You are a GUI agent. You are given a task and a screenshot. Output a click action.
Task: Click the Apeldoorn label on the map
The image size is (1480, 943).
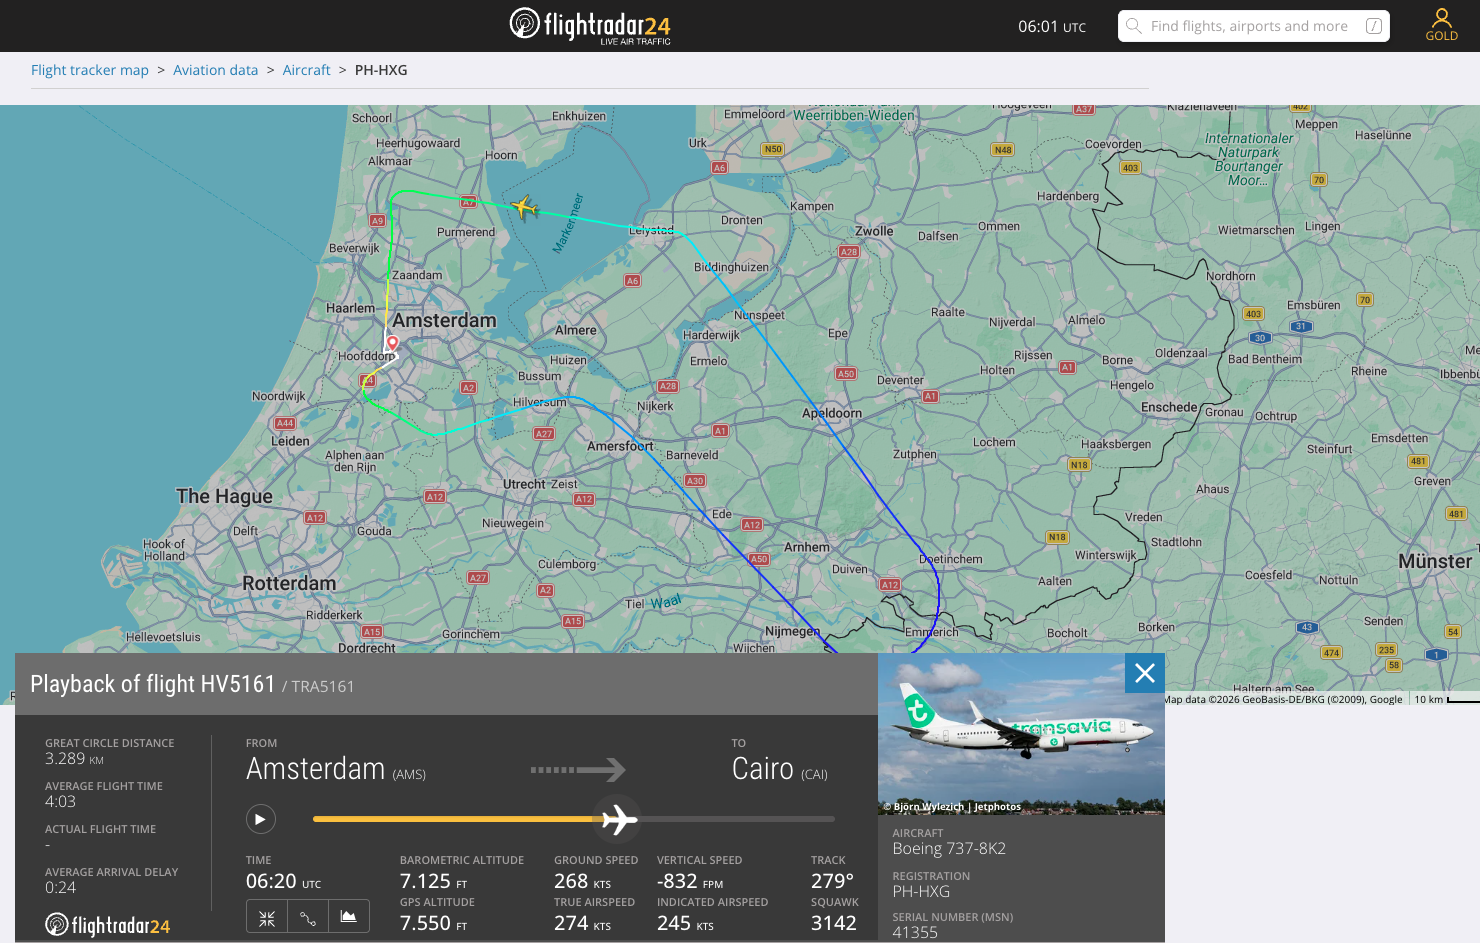tap(832, 413)
